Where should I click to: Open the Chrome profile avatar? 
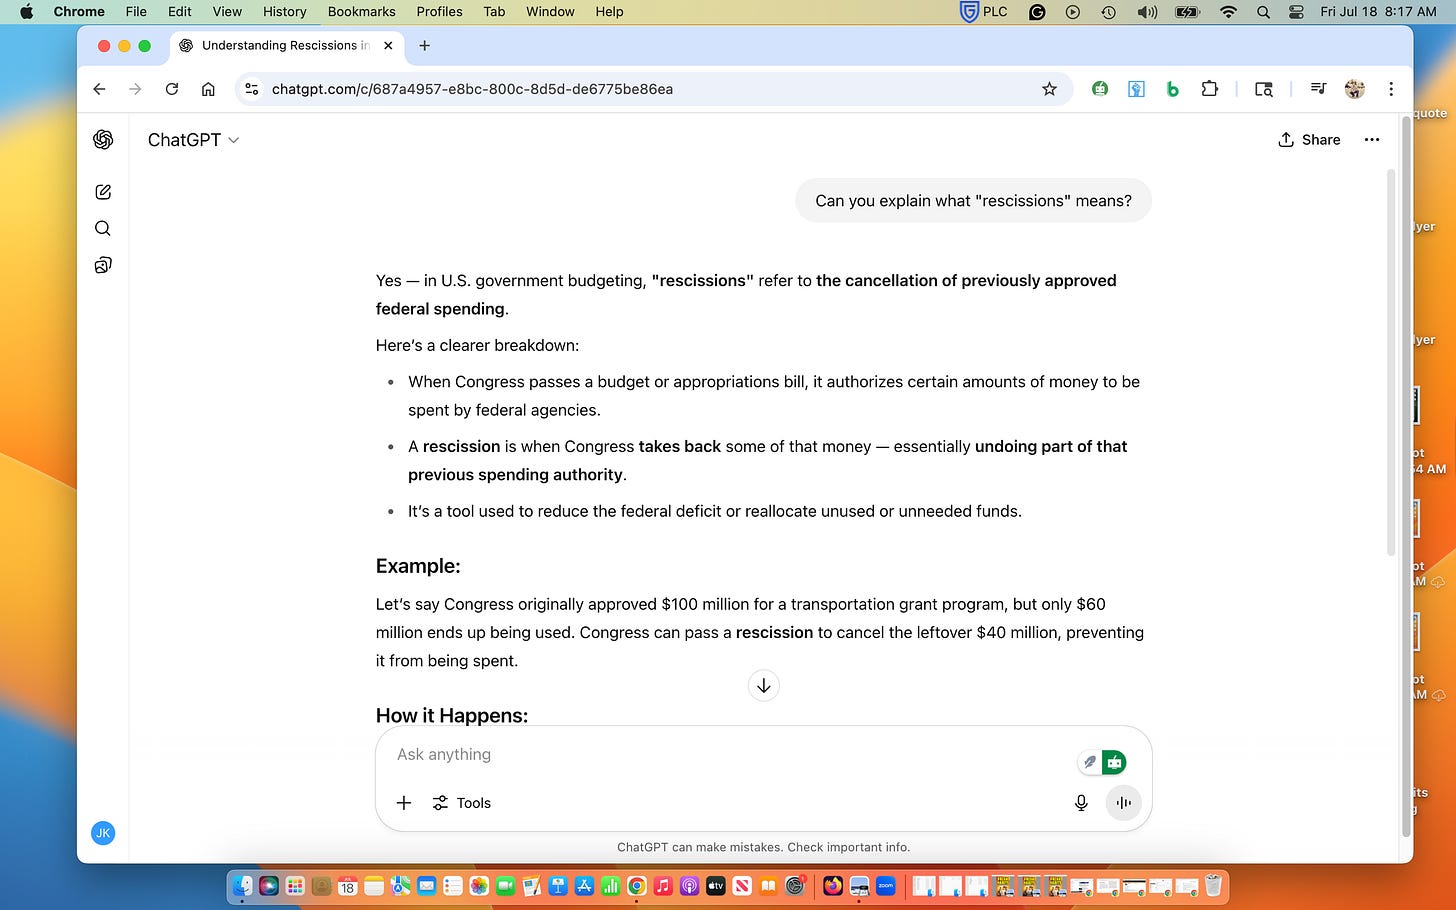(1355, 89)
